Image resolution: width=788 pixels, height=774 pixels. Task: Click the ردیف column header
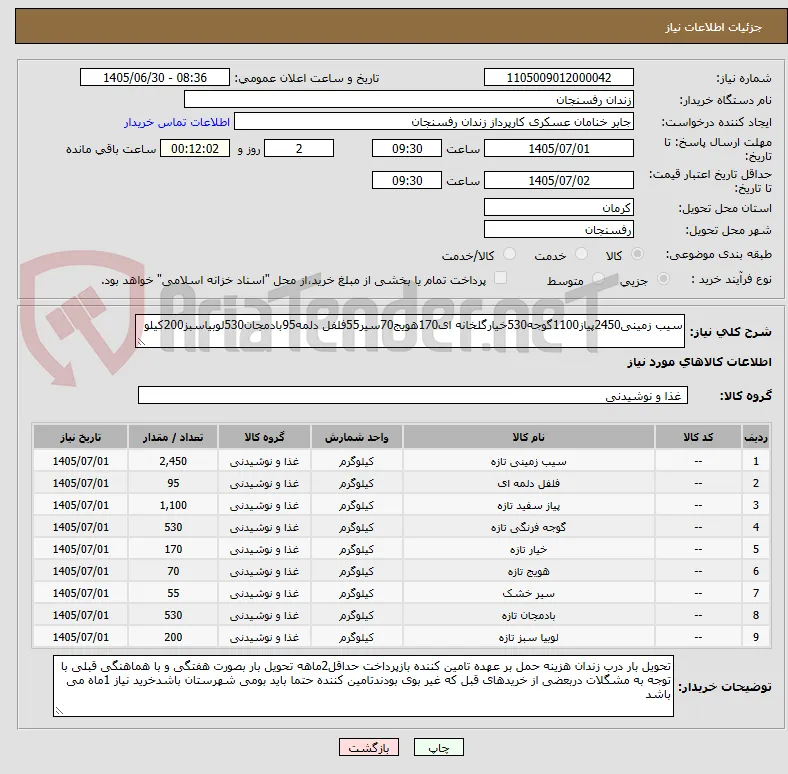[755, 437]
